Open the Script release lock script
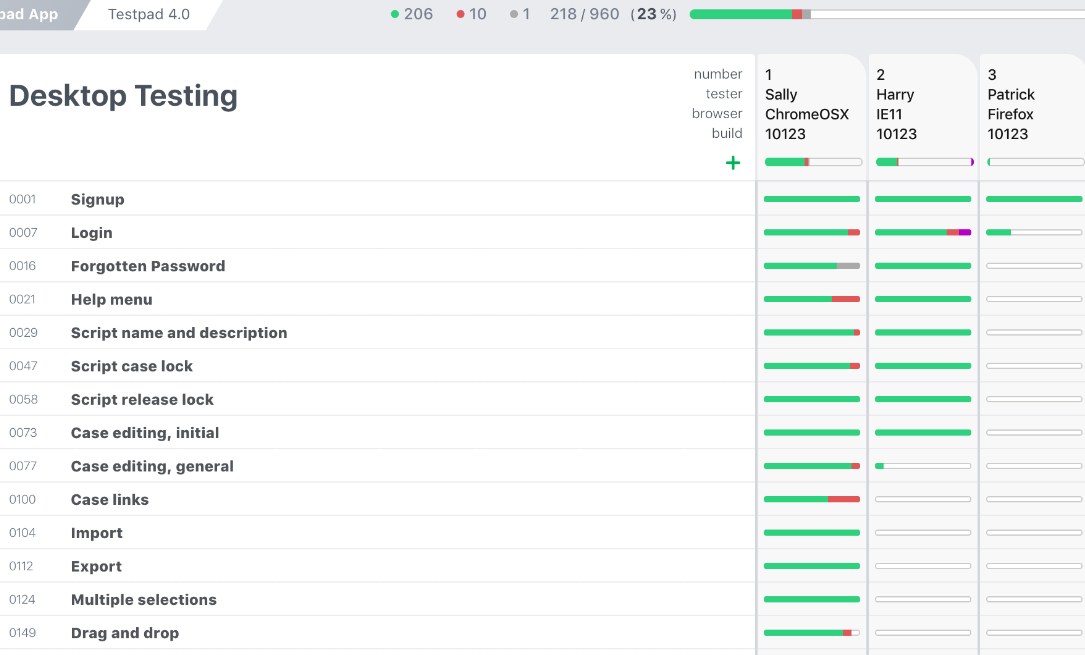 [142, 400]
